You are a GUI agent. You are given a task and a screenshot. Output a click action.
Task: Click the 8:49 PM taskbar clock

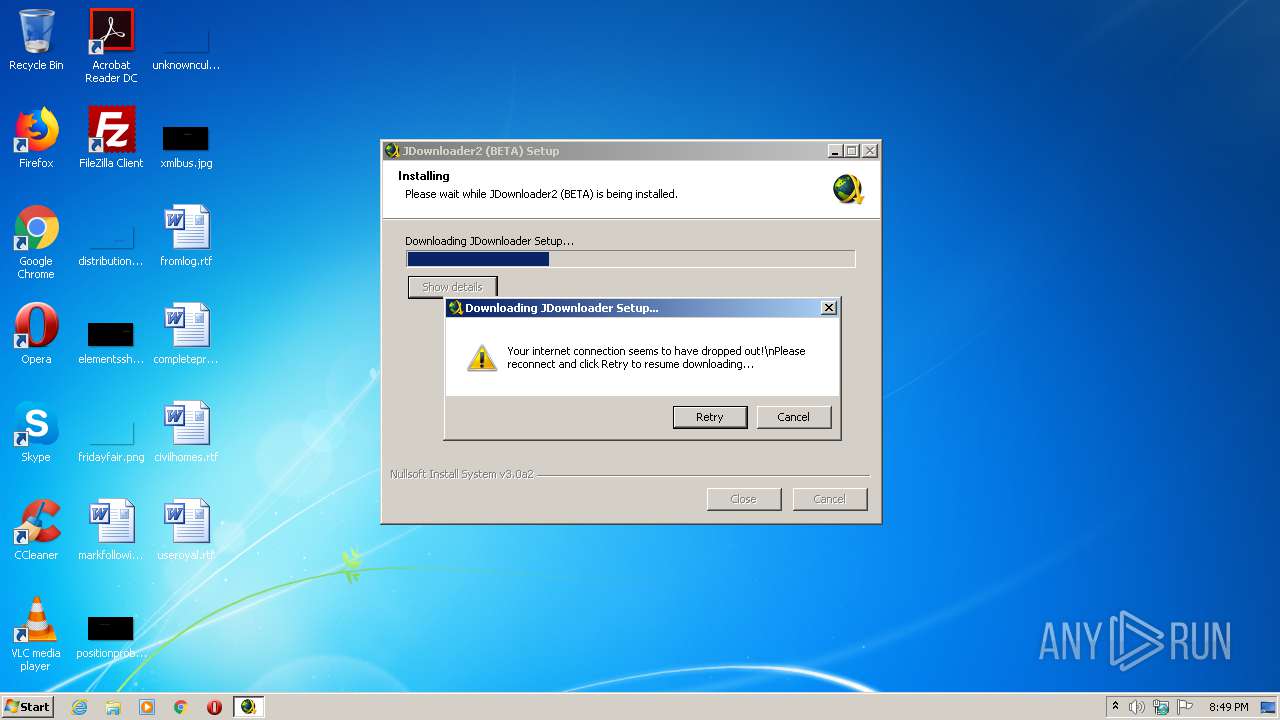click(1228, 707)
